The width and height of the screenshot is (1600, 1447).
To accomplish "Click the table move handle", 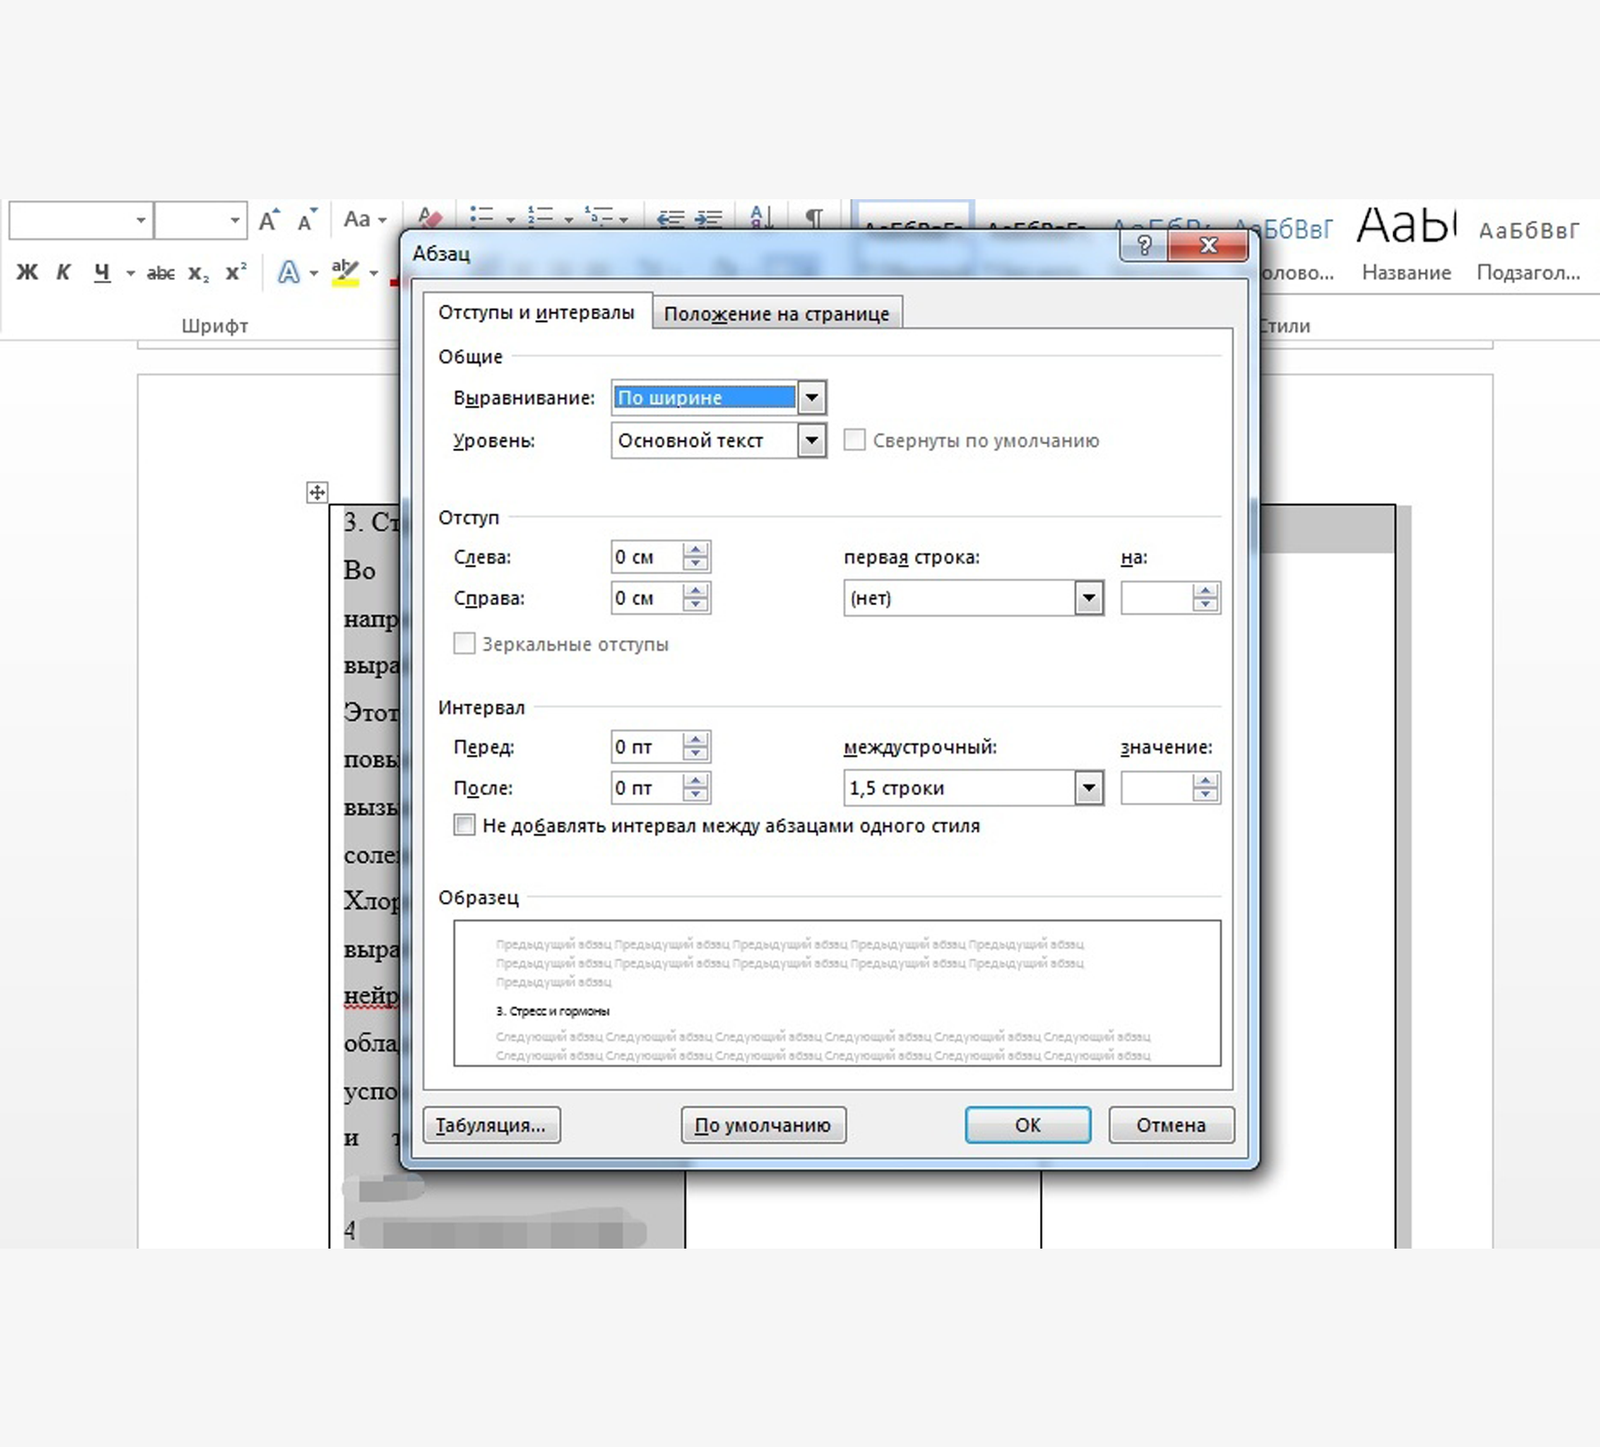I will (317, 492).
